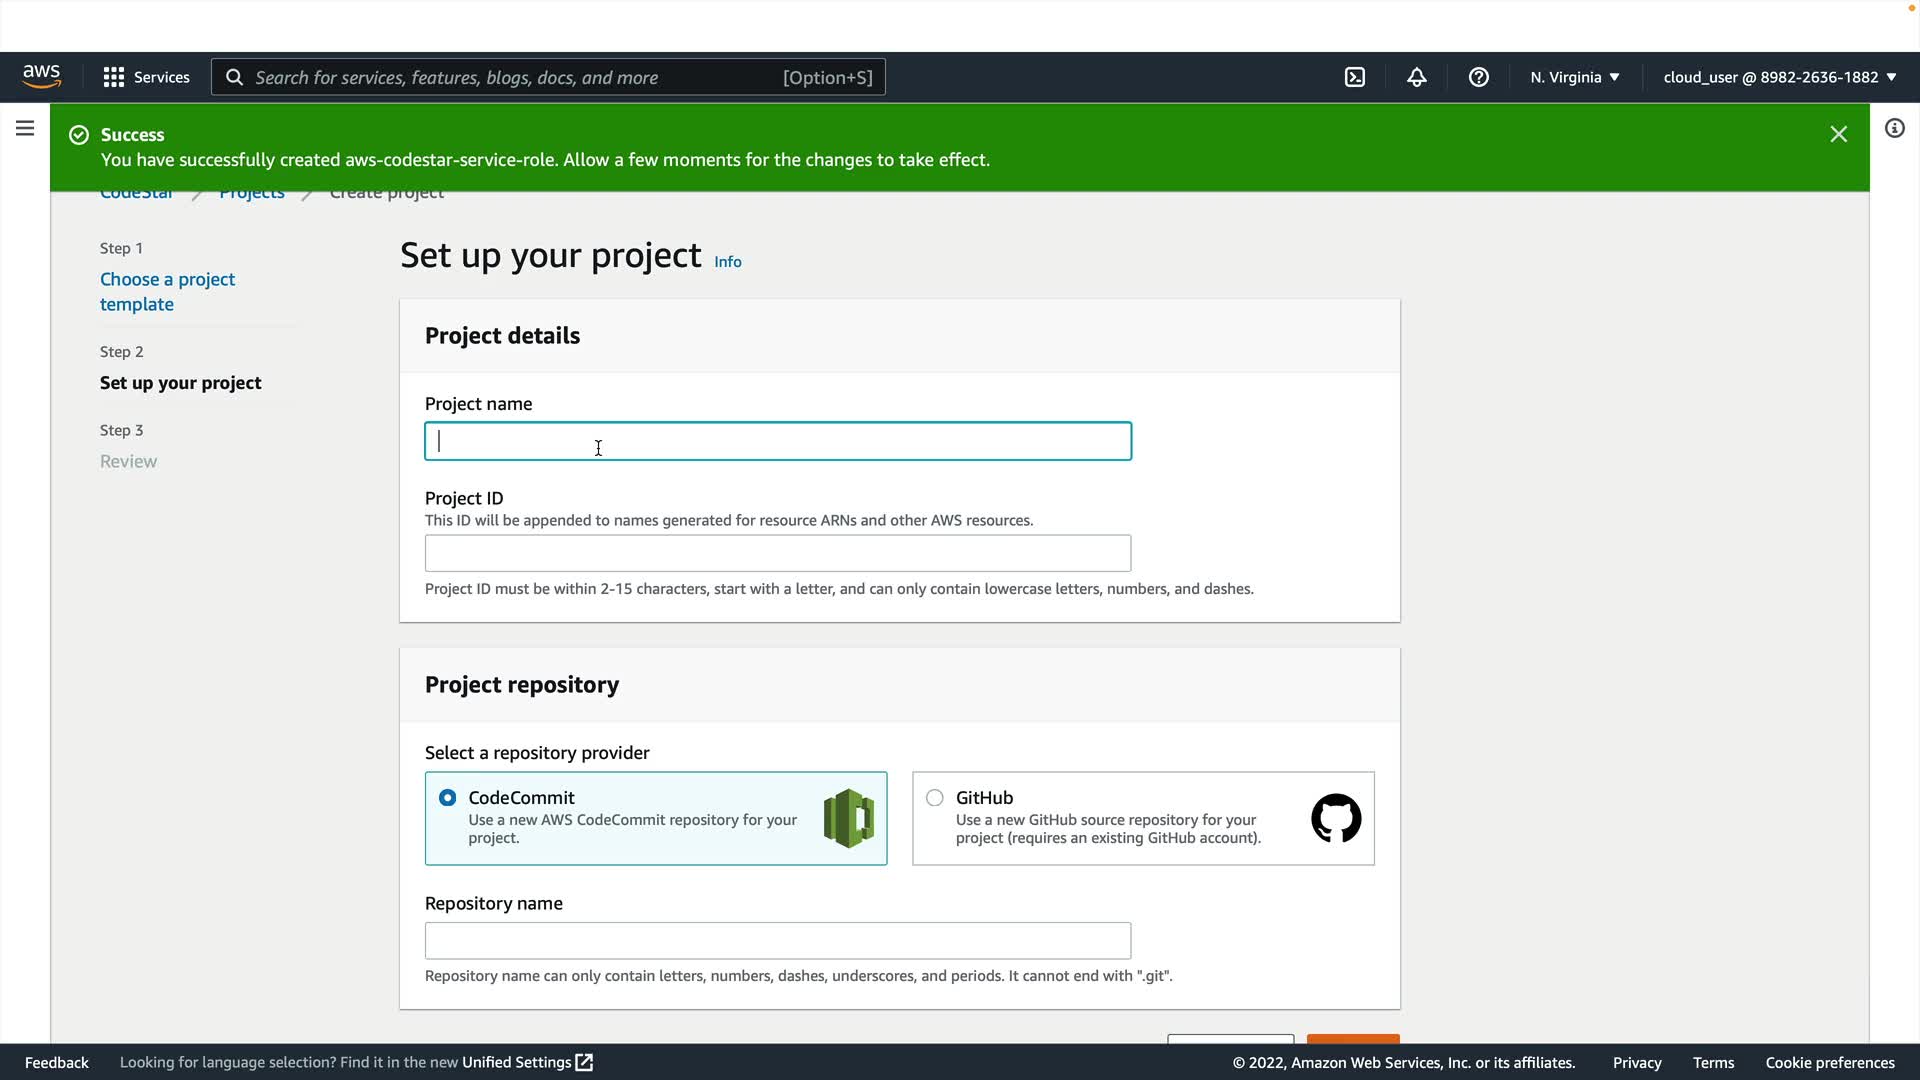Open the Services grid menu

click(146, 77)
